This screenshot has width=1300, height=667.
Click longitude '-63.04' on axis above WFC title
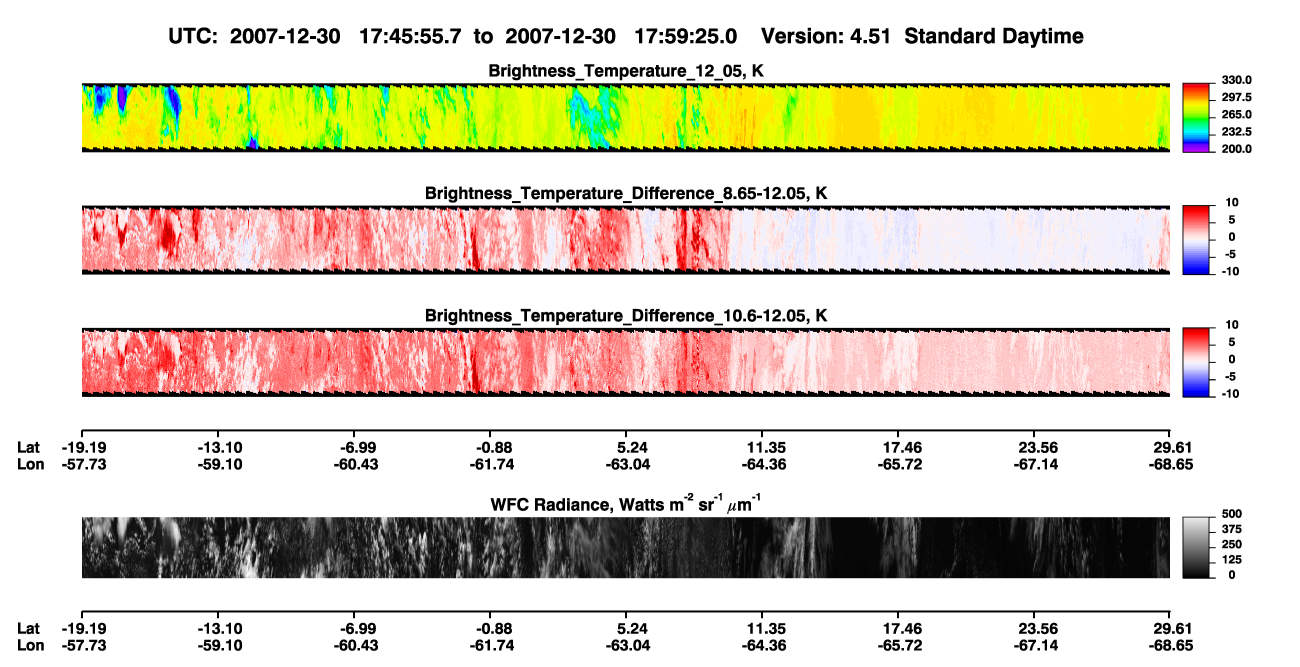point(626,465)
